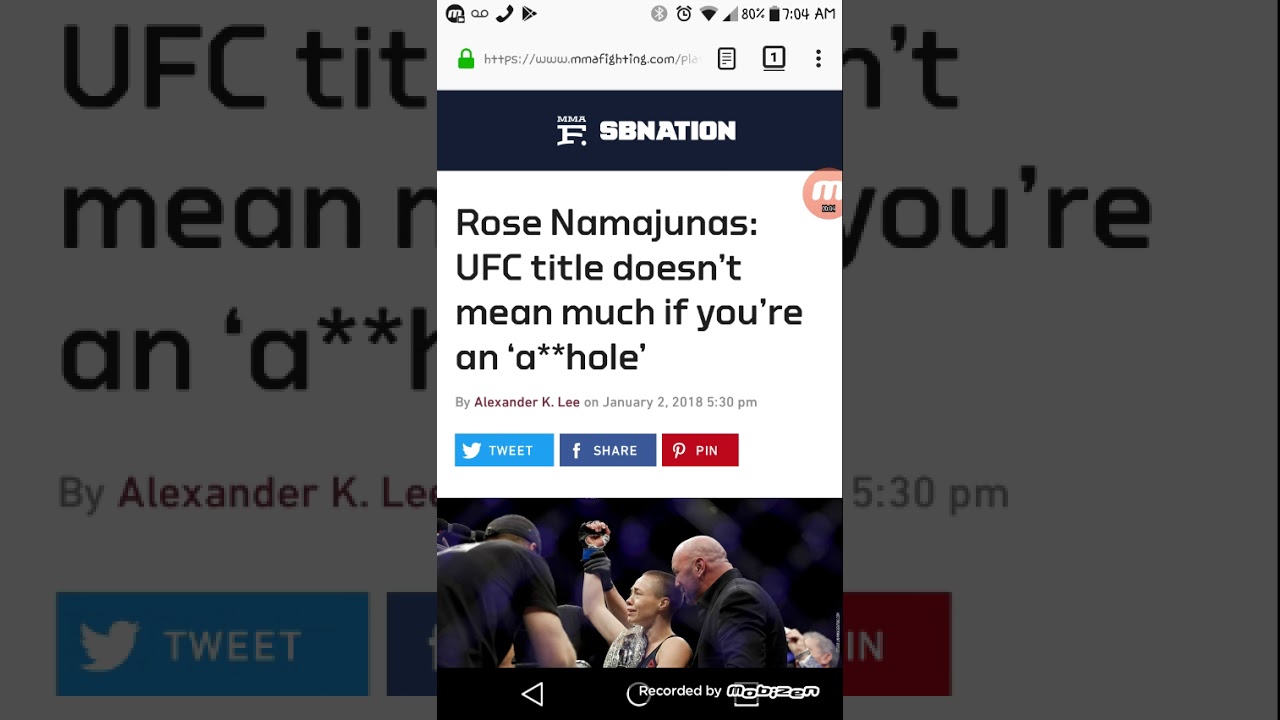Tap the reader mode page icon
Image resolution: width=1280 pixels, height=720 pixels.
pos(727,59)
